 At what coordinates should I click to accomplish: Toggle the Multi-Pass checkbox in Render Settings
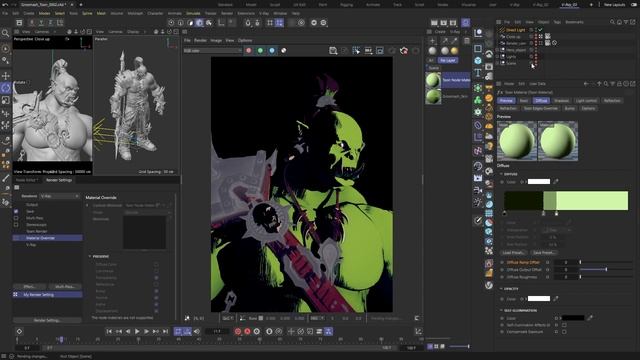click(16, 218)
